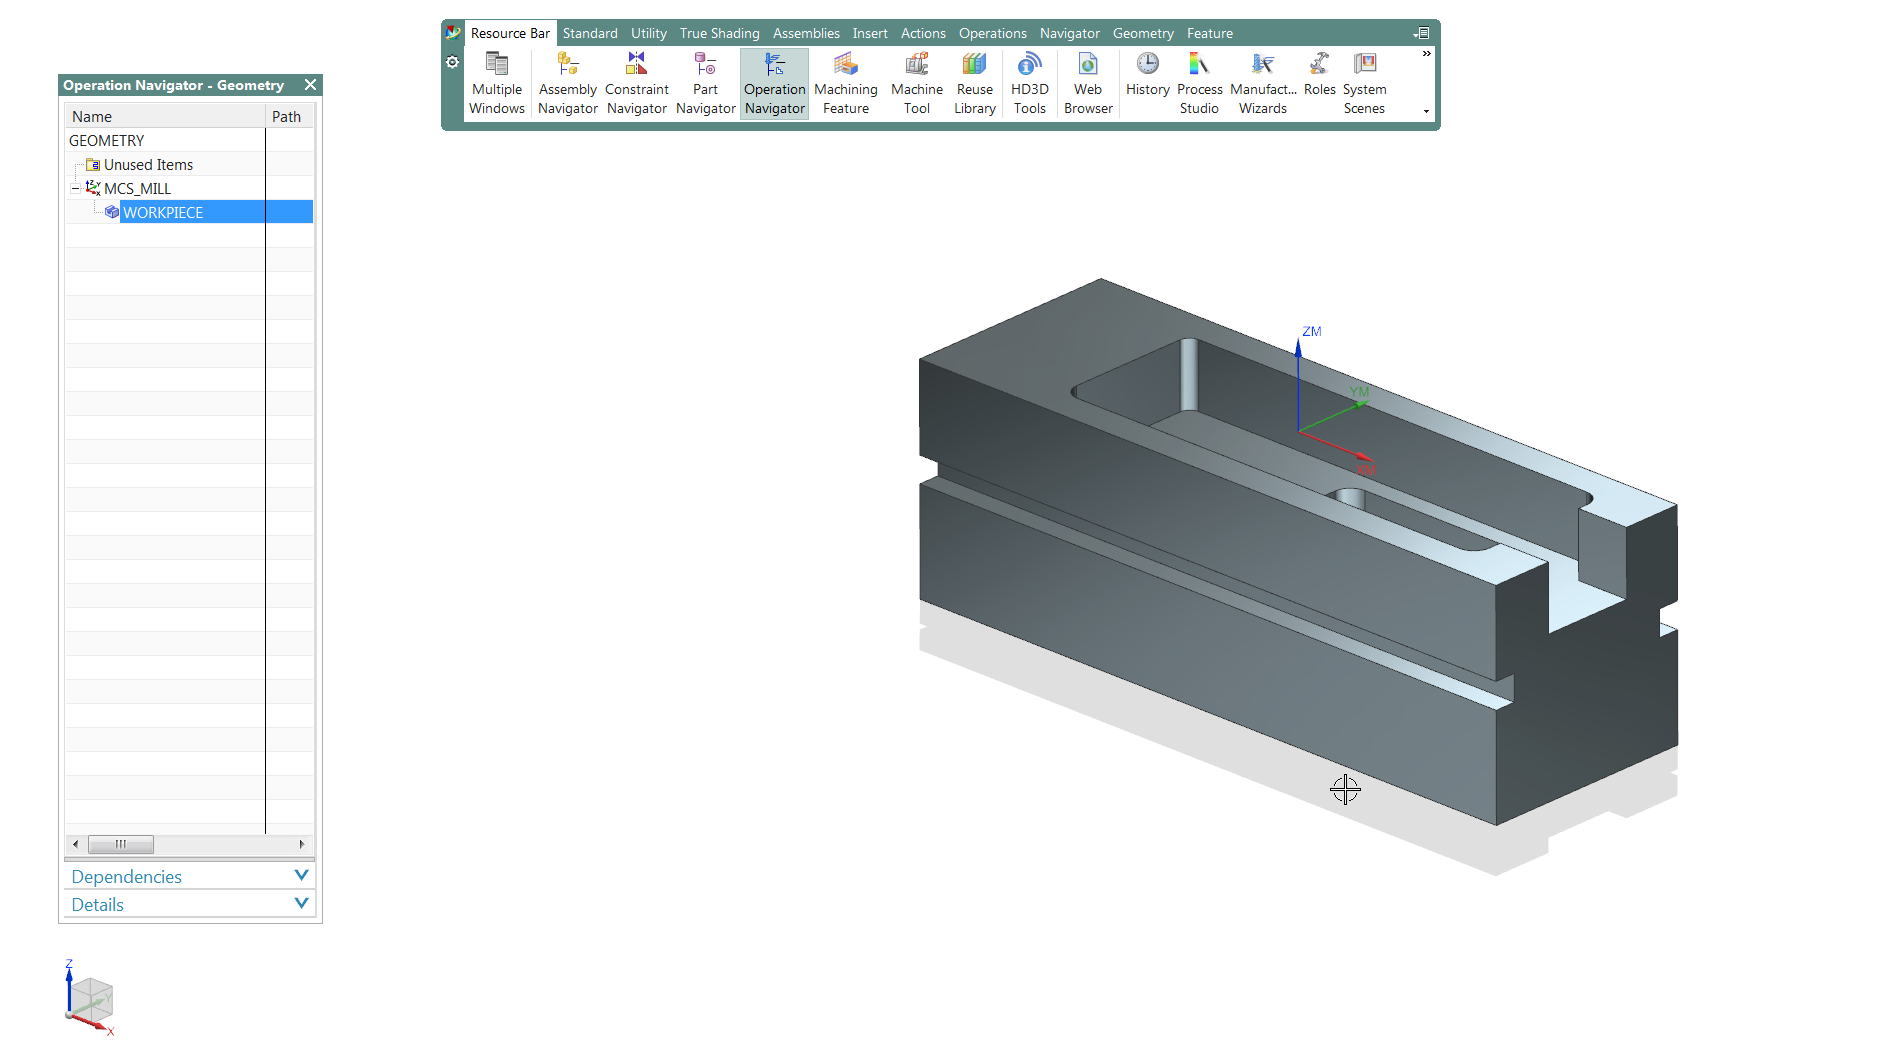Select the WORKPIECE node
The width and height of the screenshot is (1900, 1050).
click(163, 212)
